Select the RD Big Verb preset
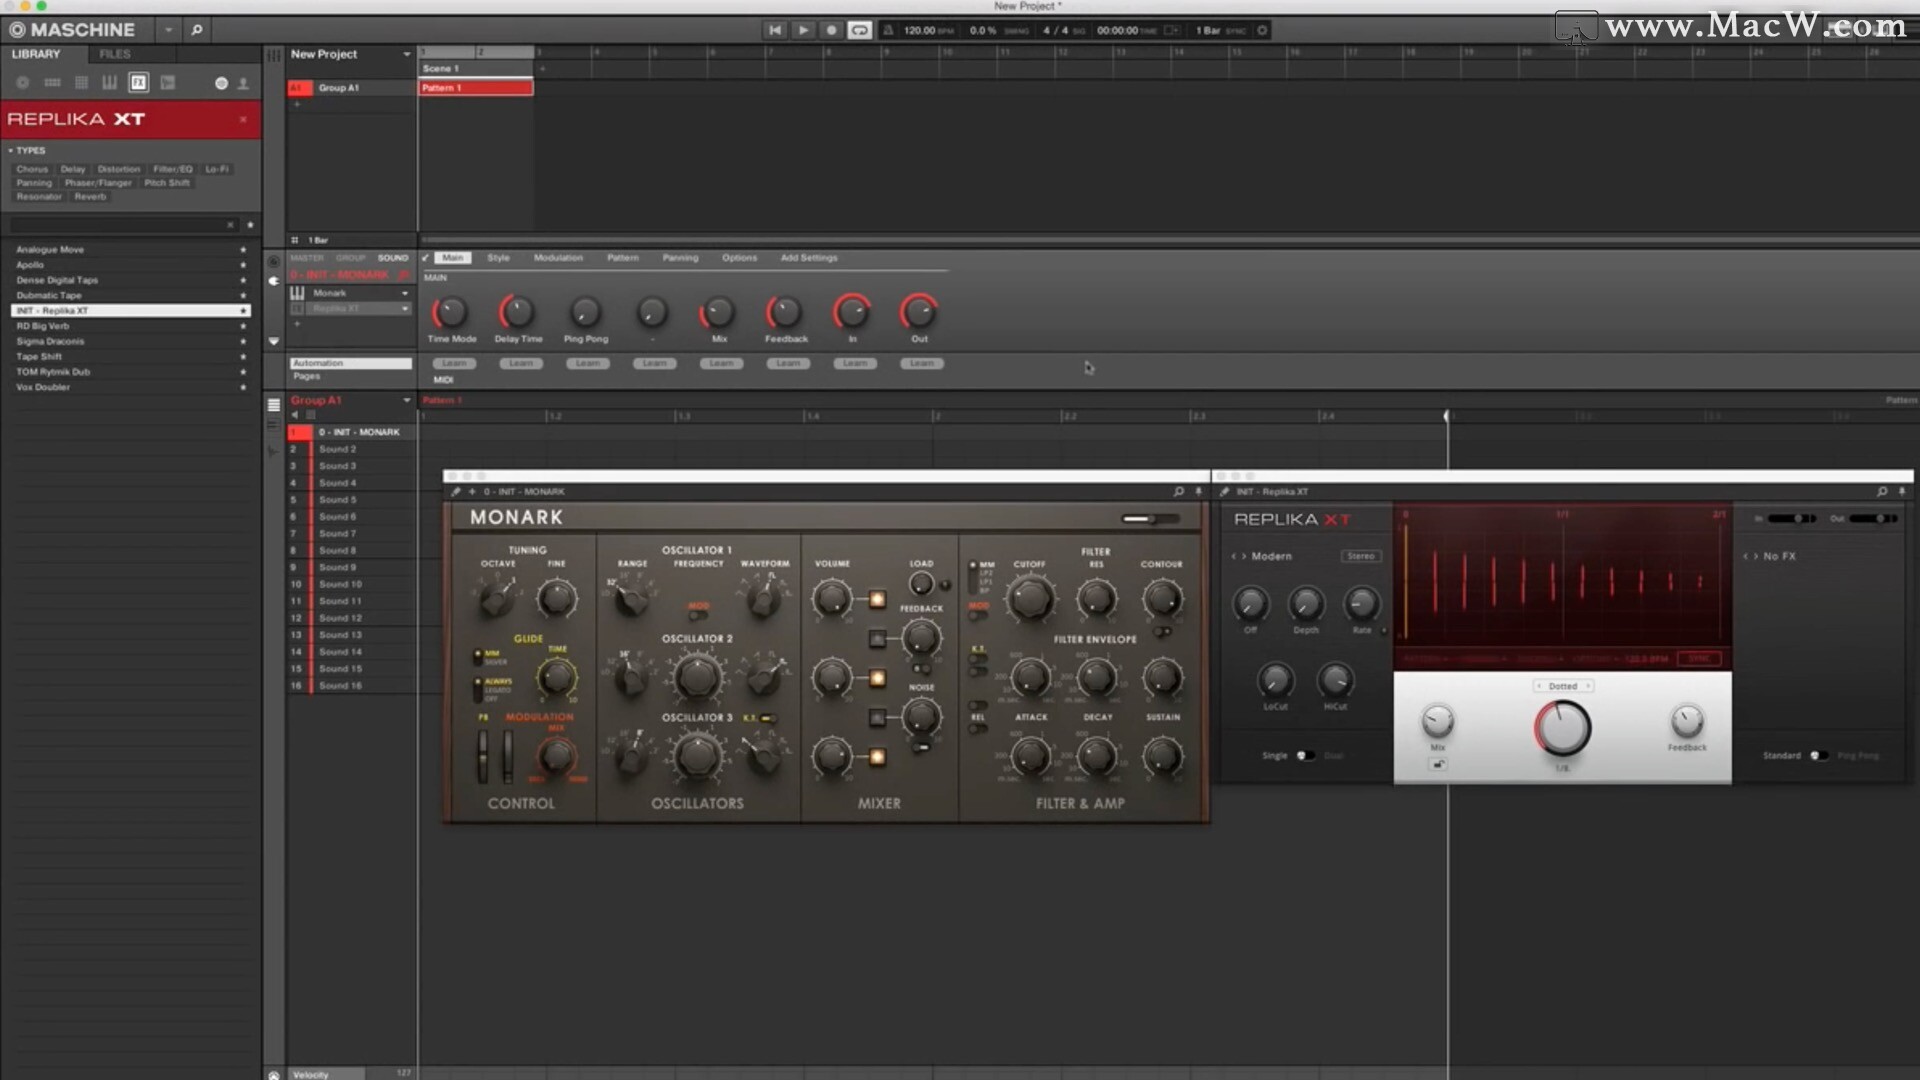This screenshot has height=1080, width=1920. coord(130,326)
